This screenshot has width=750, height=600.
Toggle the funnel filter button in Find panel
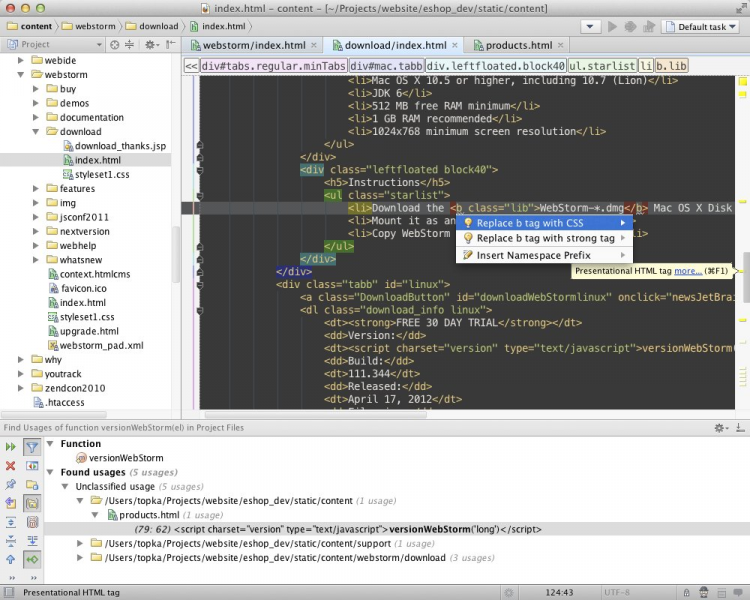click(32, 447)
